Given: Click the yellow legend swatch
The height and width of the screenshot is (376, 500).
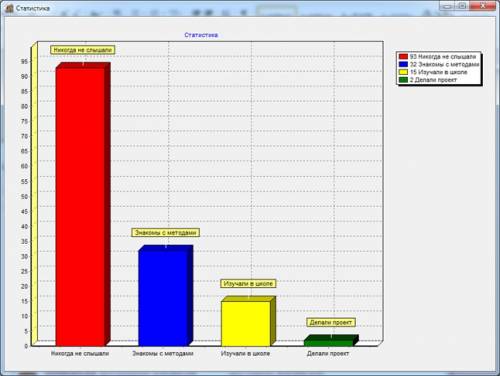Looking at the screenshot, I should [403, 72].
